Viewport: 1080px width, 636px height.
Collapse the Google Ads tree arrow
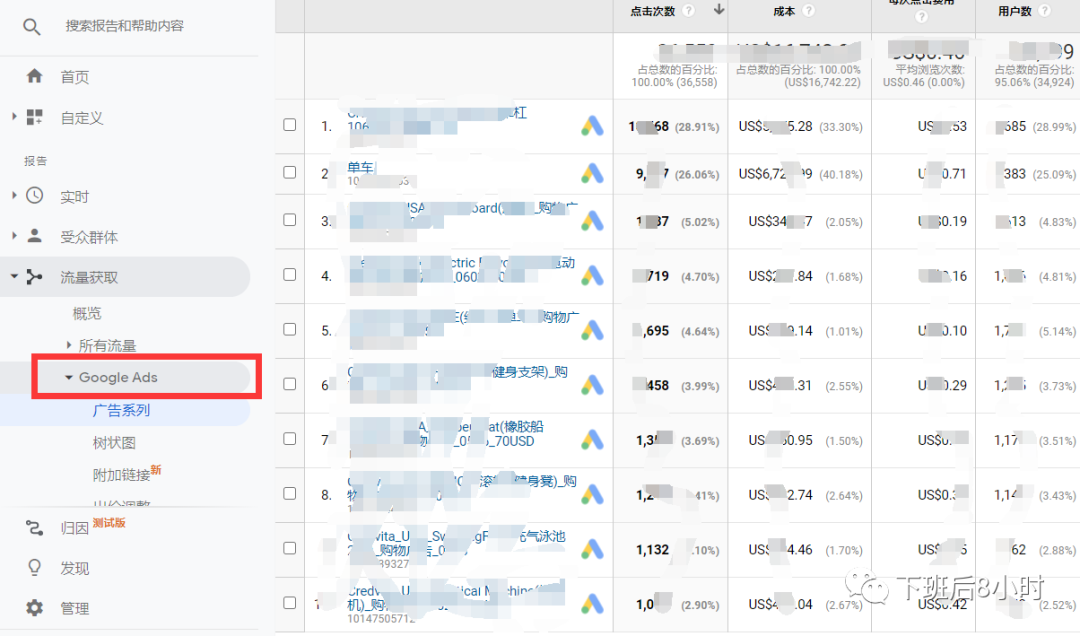coord(68,378)
